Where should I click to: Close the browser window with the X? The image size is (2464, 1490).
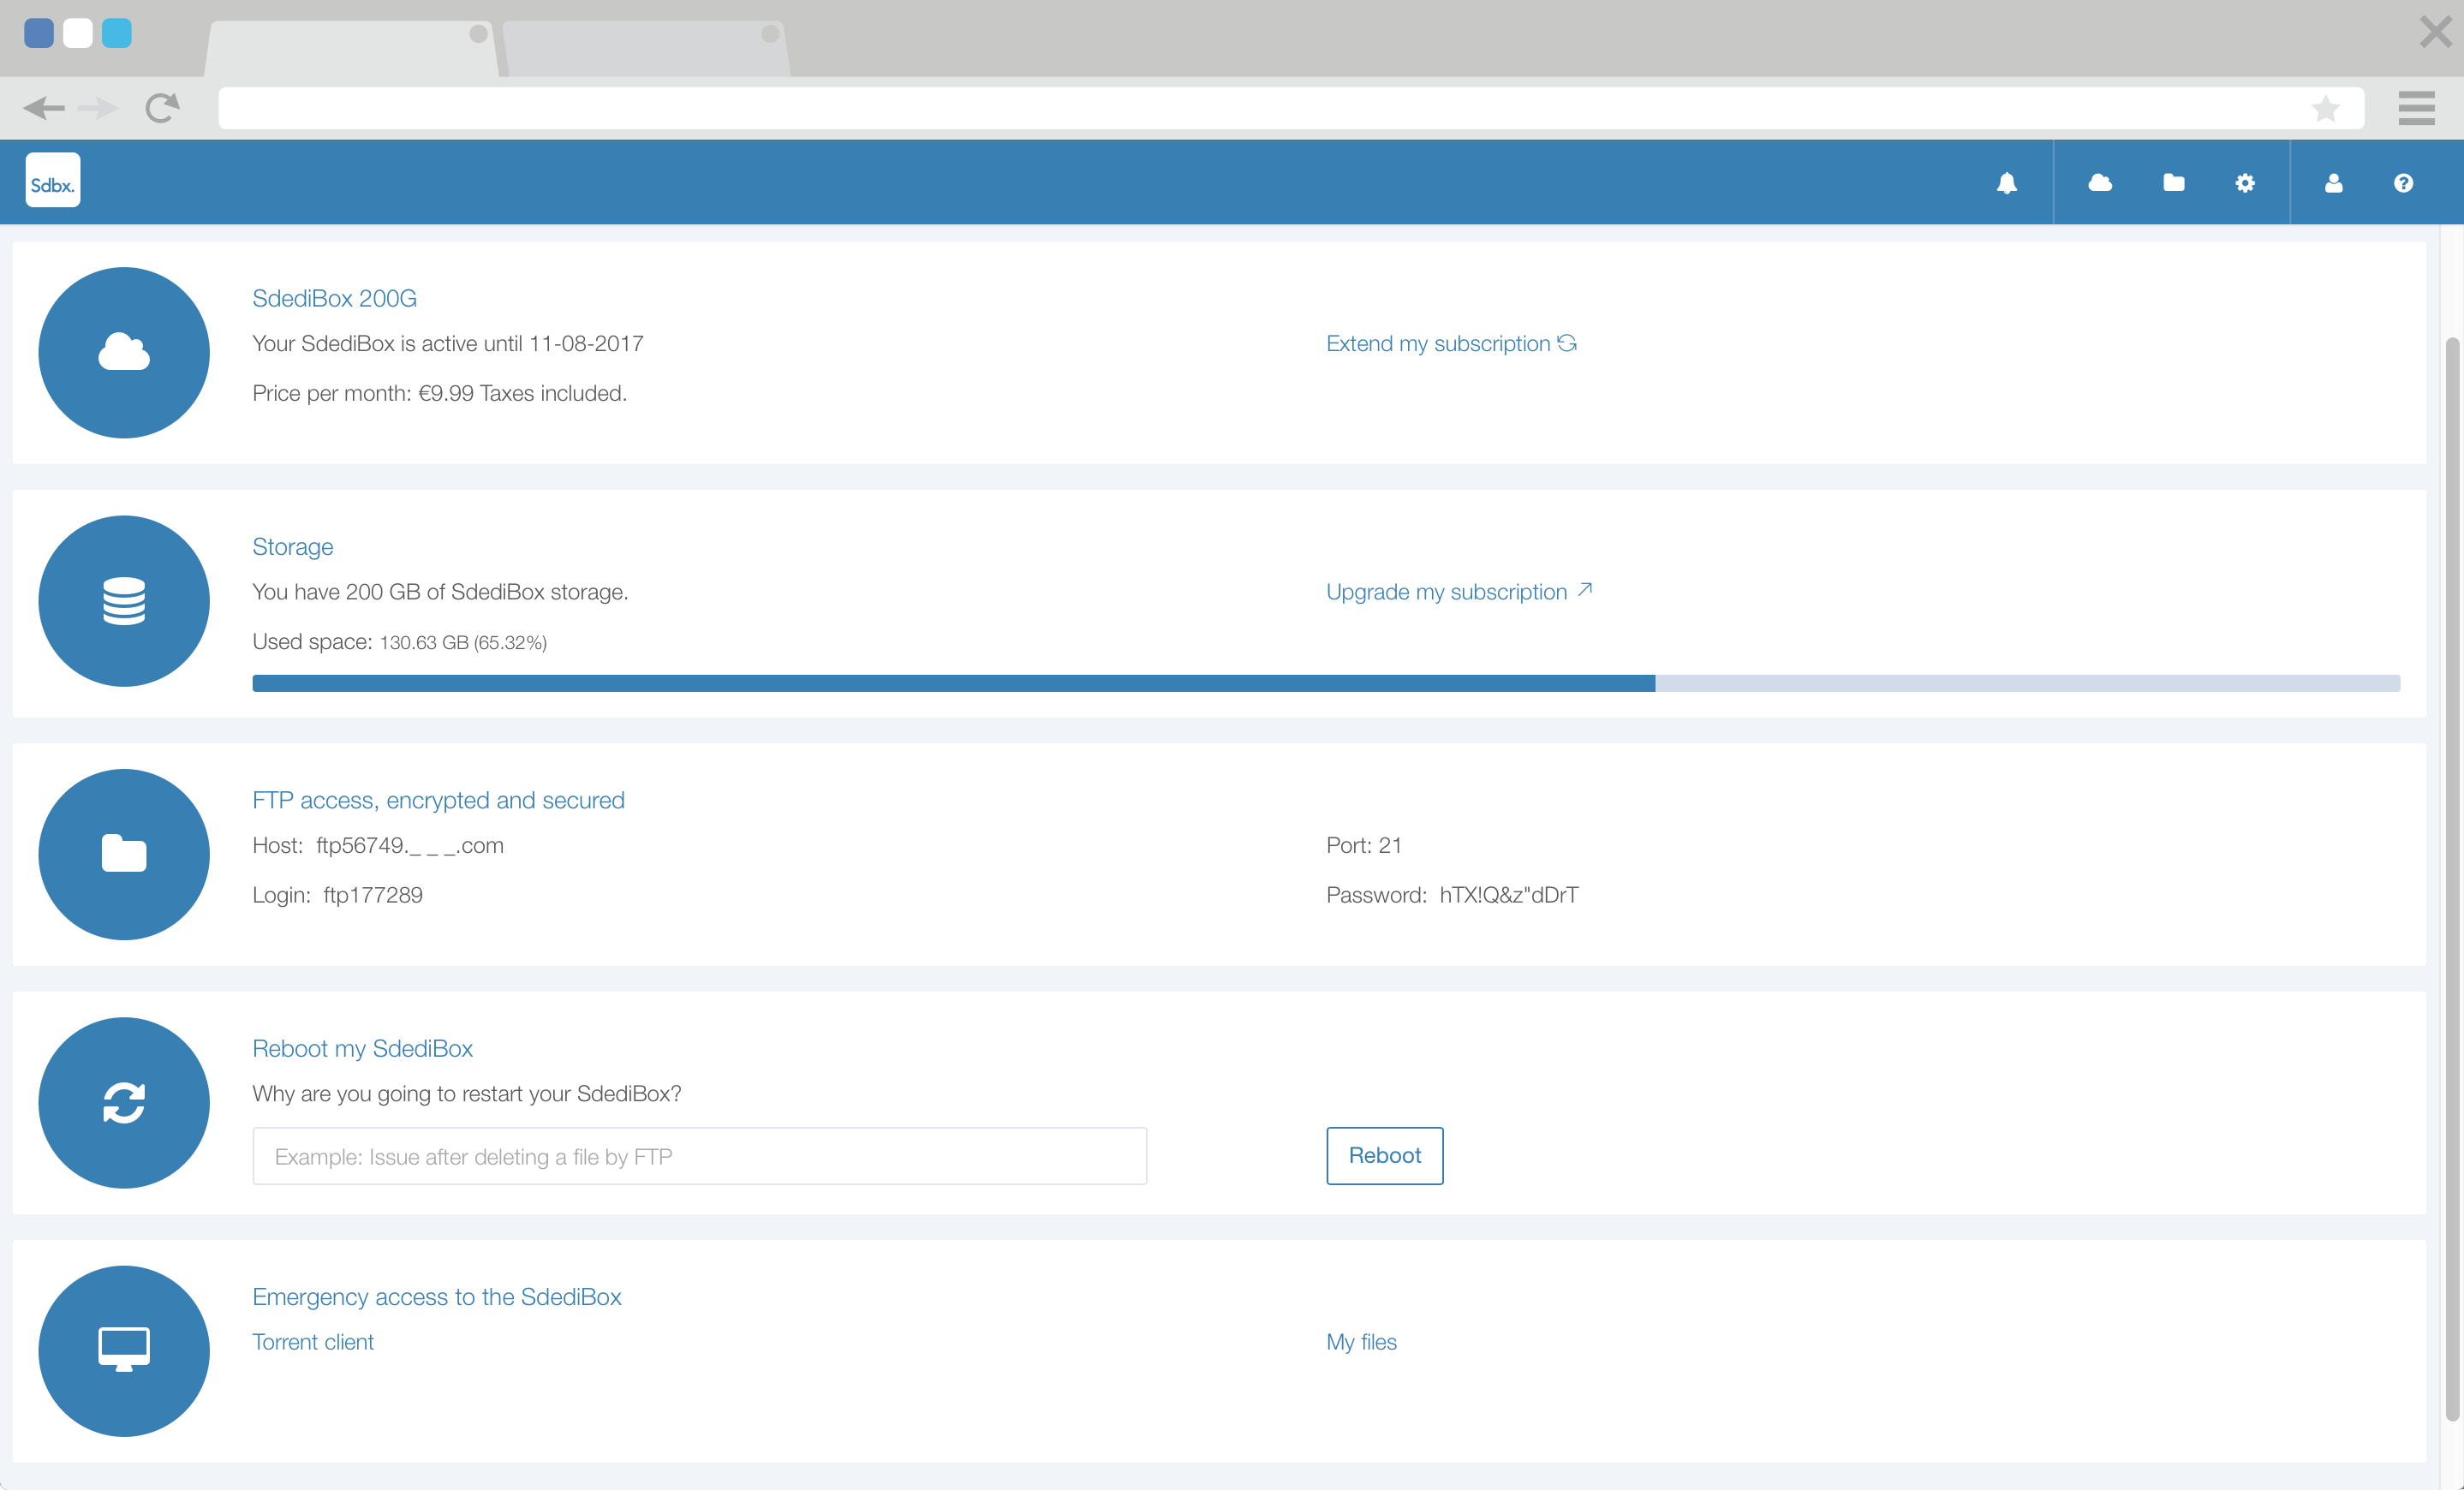pos(2436,32)
